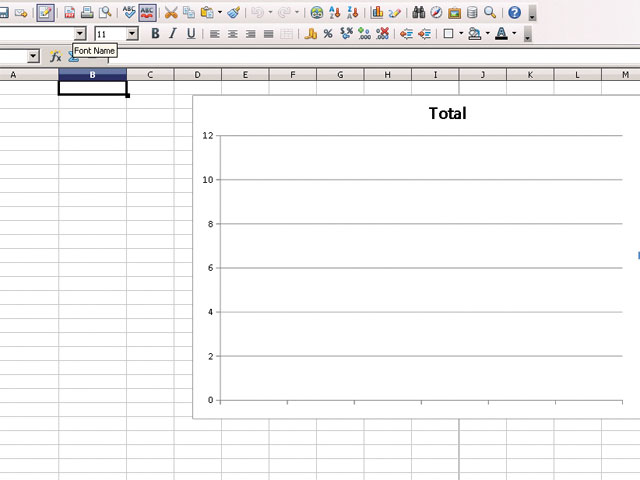Sort descending Z to A
The height and width of the screenshot is (480, 640).
352,13
